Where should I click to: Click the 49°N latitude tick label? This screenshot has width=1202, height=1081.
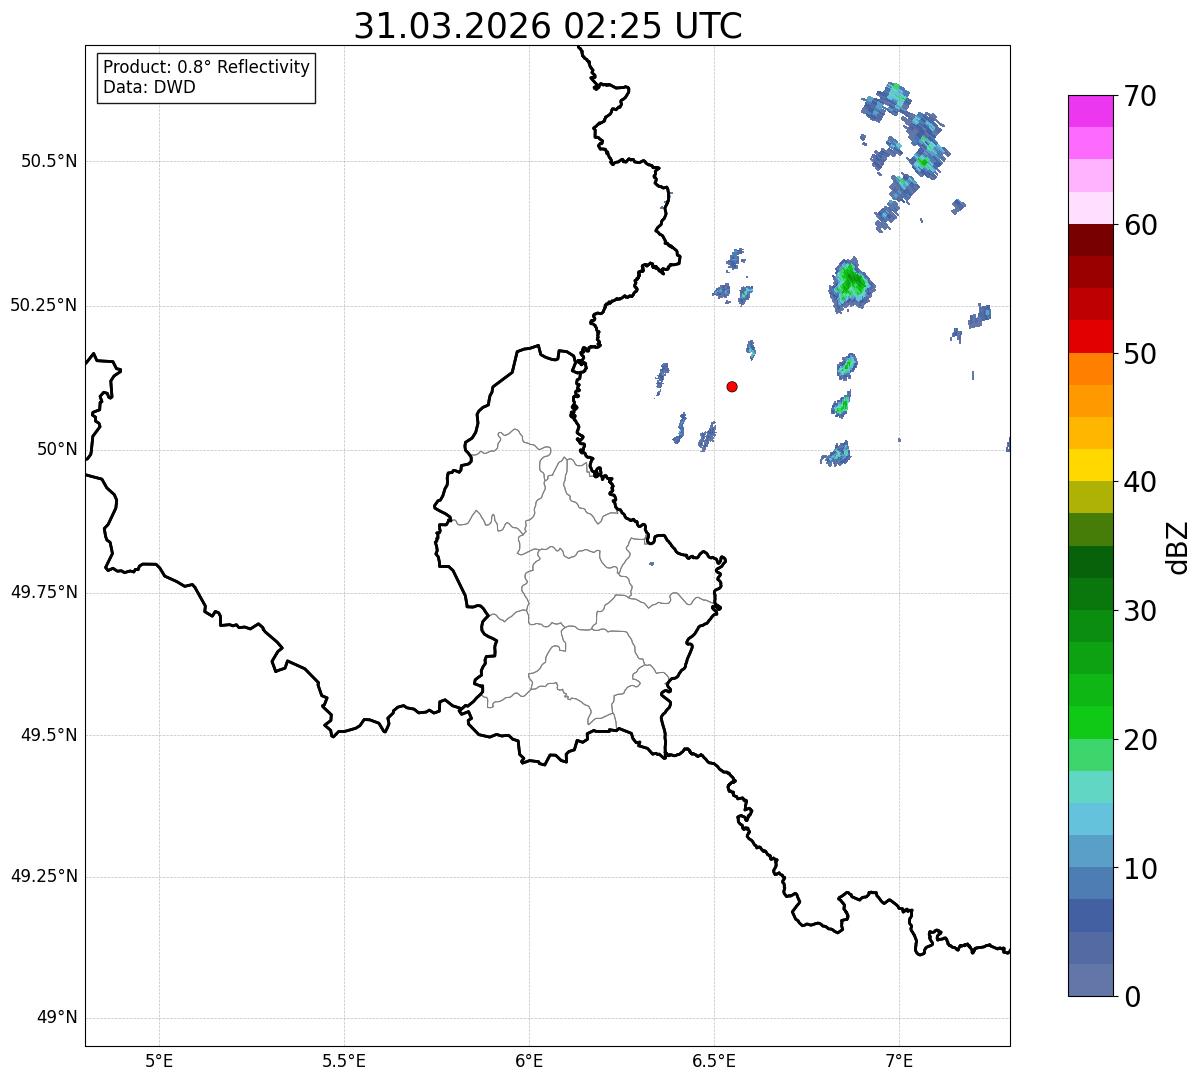[57, 1018]
